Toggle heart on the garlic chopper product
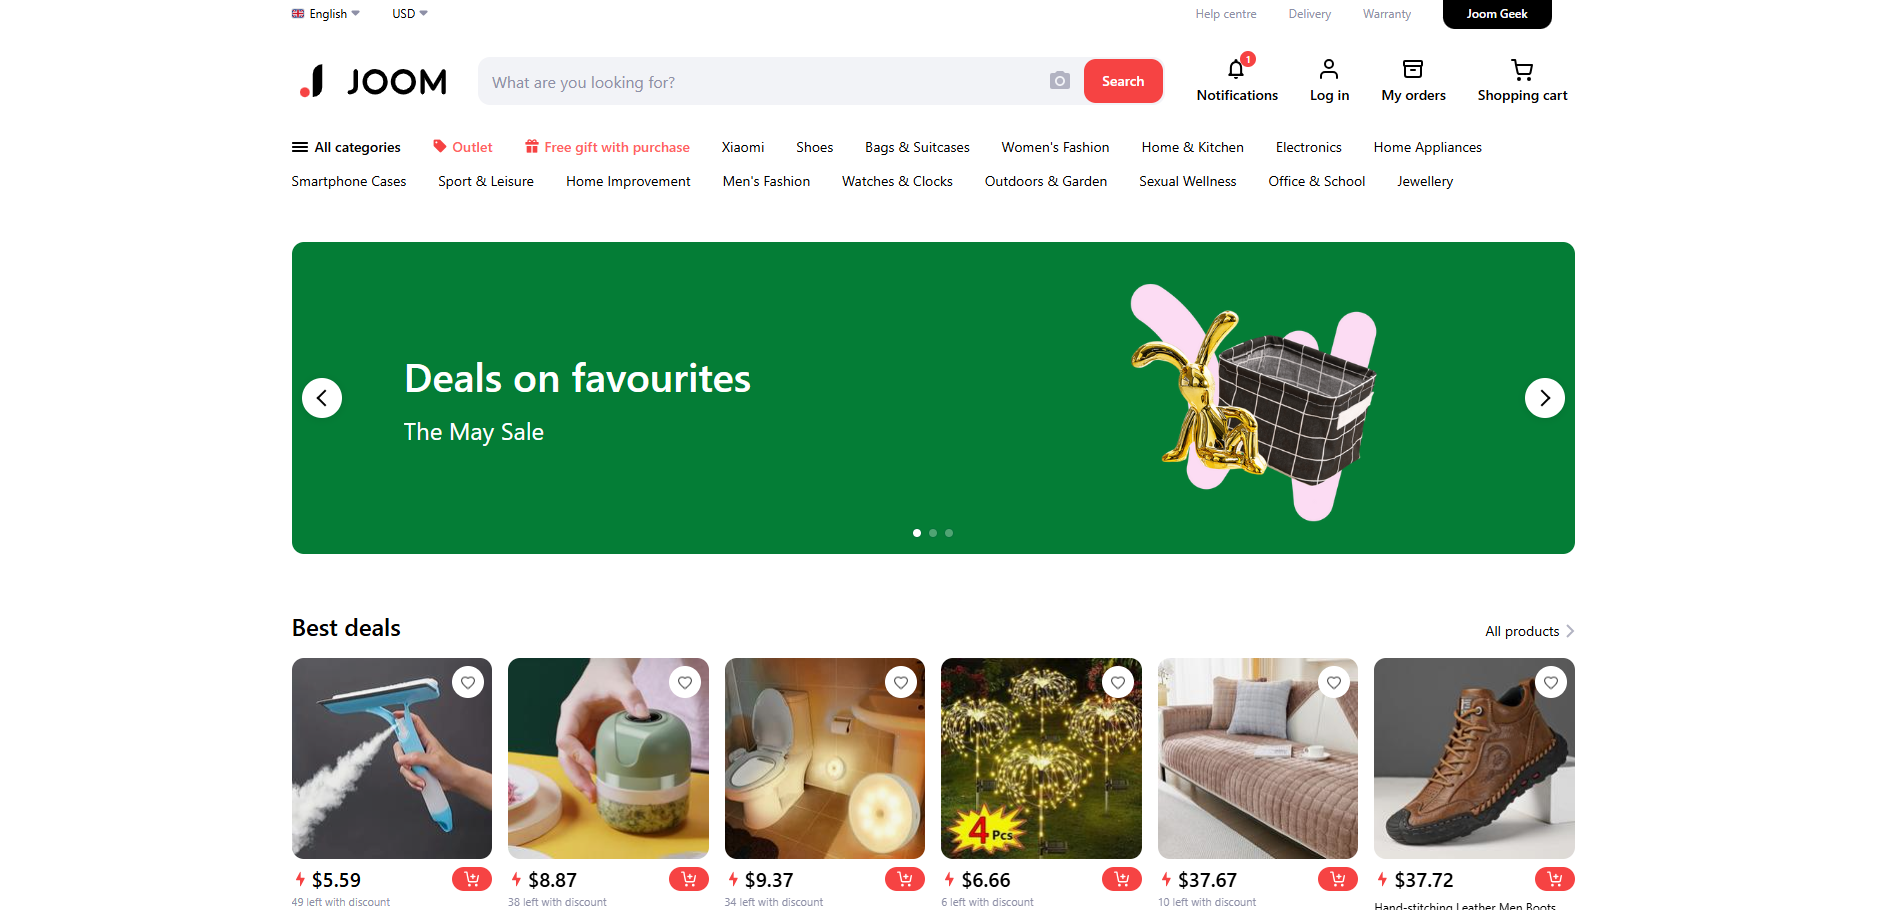 [685, 682]
